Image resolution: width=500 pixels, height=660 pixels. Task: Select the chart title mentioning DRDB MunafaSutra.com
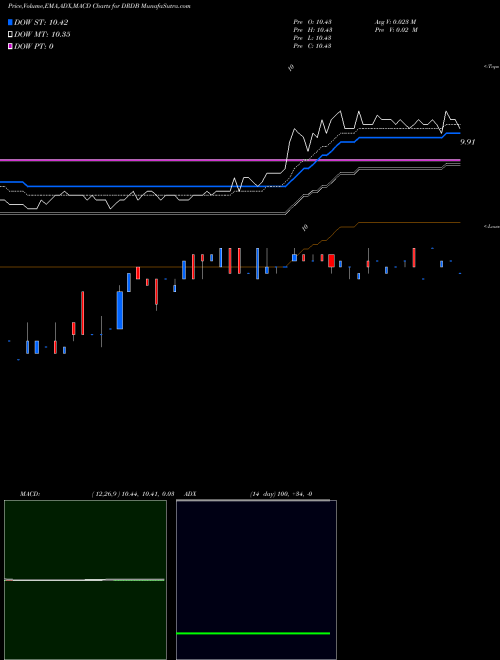pos(99,7)
